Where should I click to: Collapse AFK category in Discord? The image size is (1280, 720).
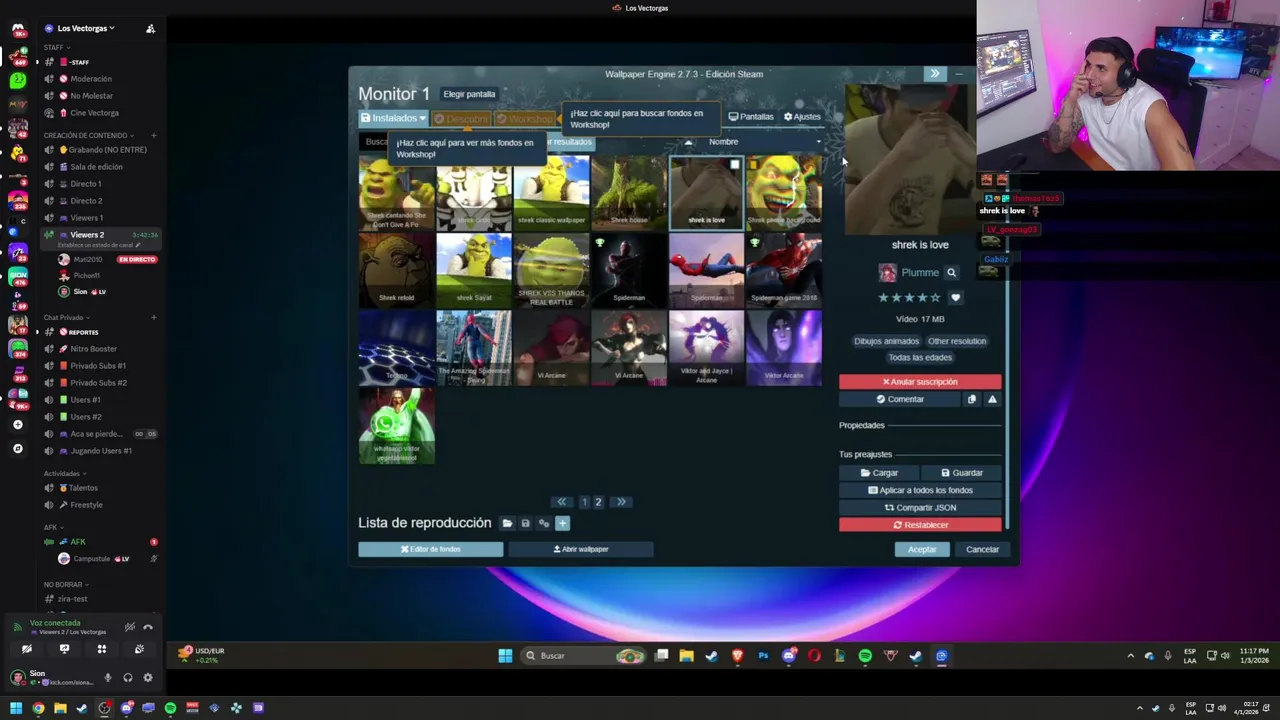click(53, 527)
